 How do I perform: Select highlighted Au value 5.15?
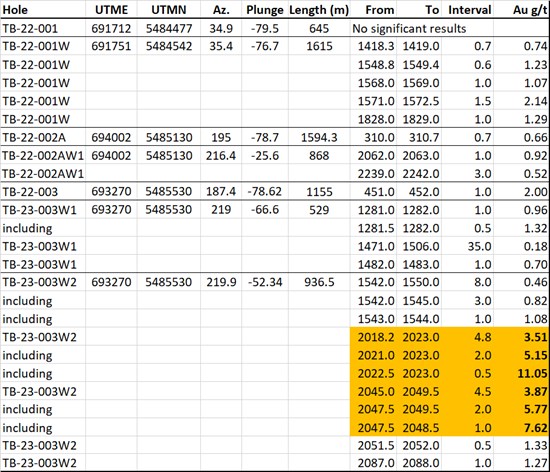click(x=536, y=356)
